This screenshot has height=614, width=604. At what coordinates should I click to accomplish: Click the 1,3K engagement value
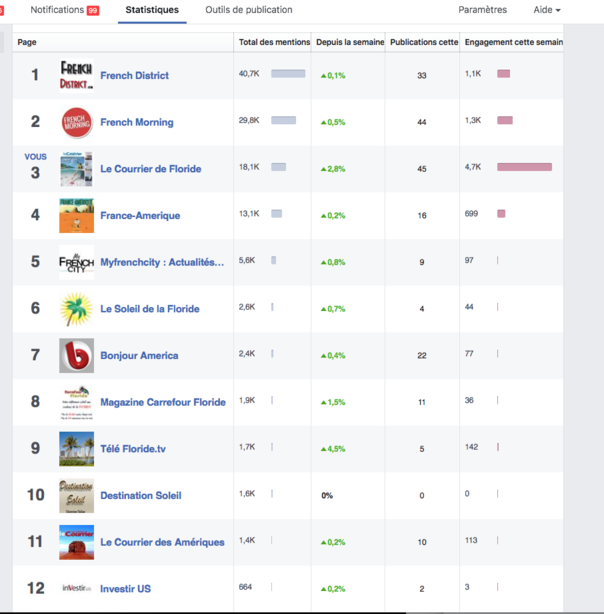pyautogui.click(x=473, y=120)
